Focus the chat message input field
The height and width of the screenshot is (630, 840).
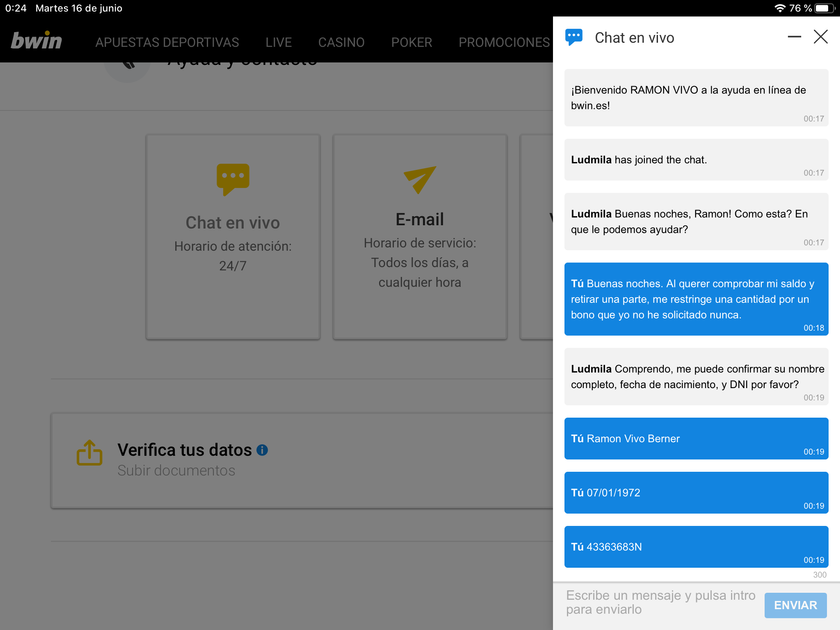point(661,603)
